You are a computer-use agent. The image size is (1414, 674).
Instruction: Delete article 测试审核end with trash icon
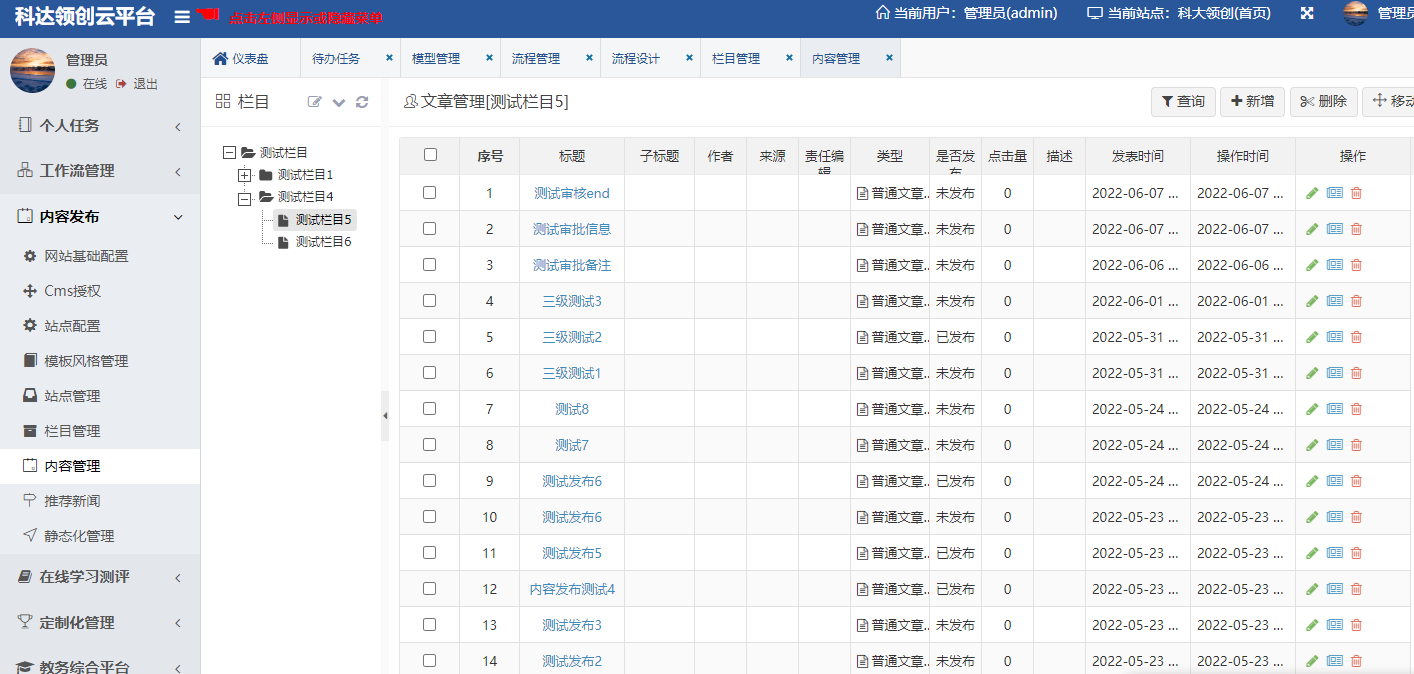[x=1356, y=193]
